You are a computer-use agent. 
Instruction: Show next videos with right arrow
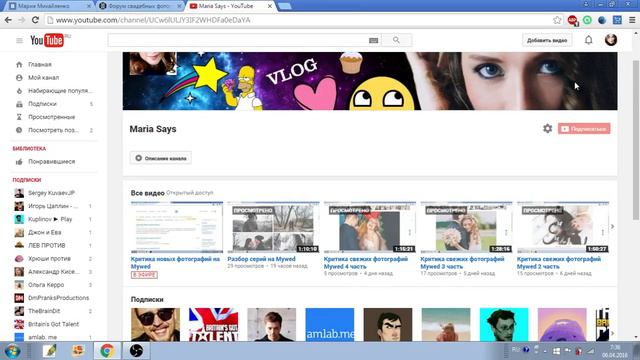(x=612, y=227)
